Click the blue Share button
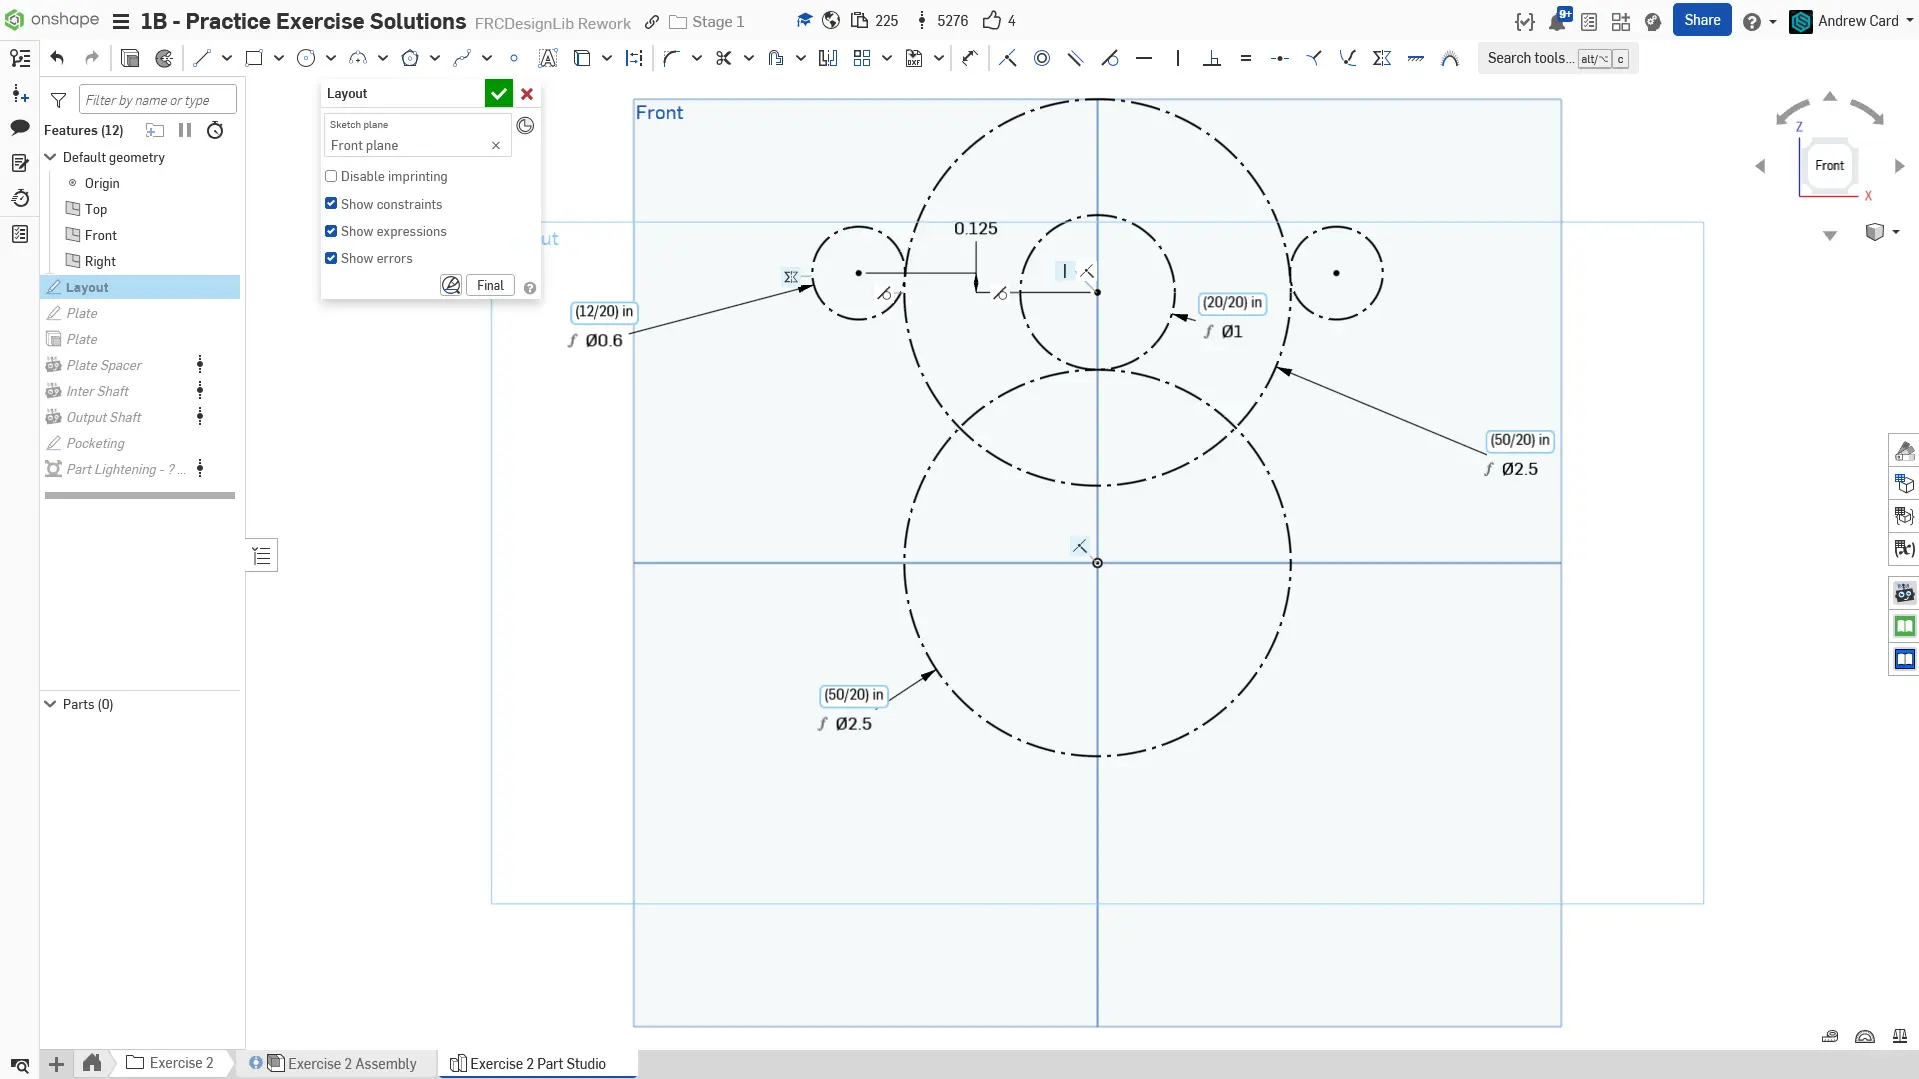 tap(1701, 20)
